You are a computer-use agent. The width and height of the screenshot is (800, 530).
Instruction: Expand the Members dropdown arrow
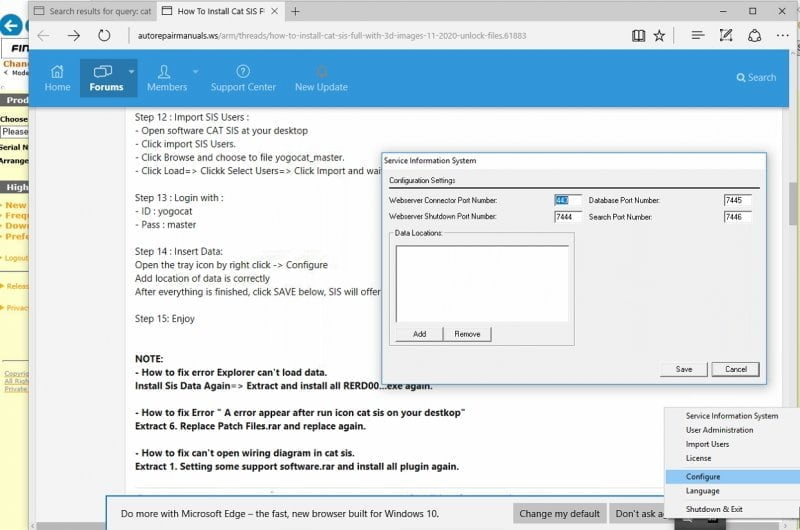pos(195,71)
